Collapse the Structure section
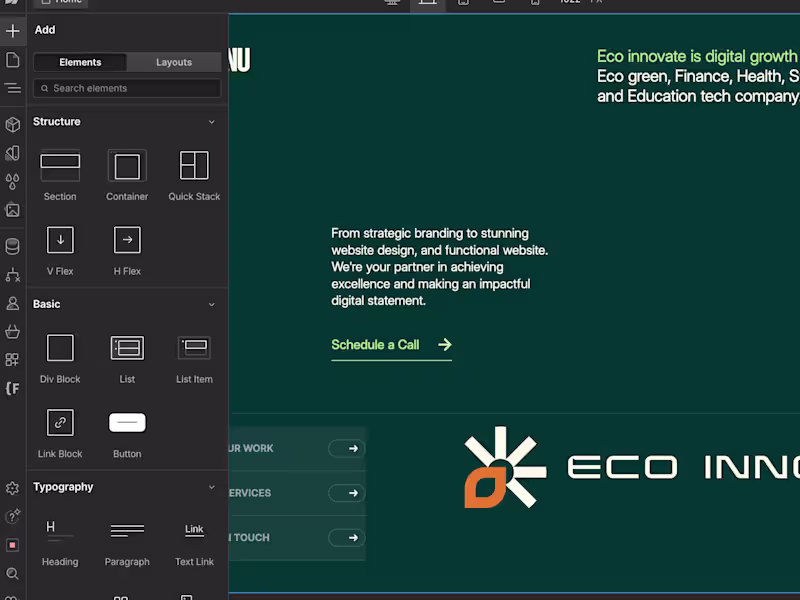 (x=211, y=122)
